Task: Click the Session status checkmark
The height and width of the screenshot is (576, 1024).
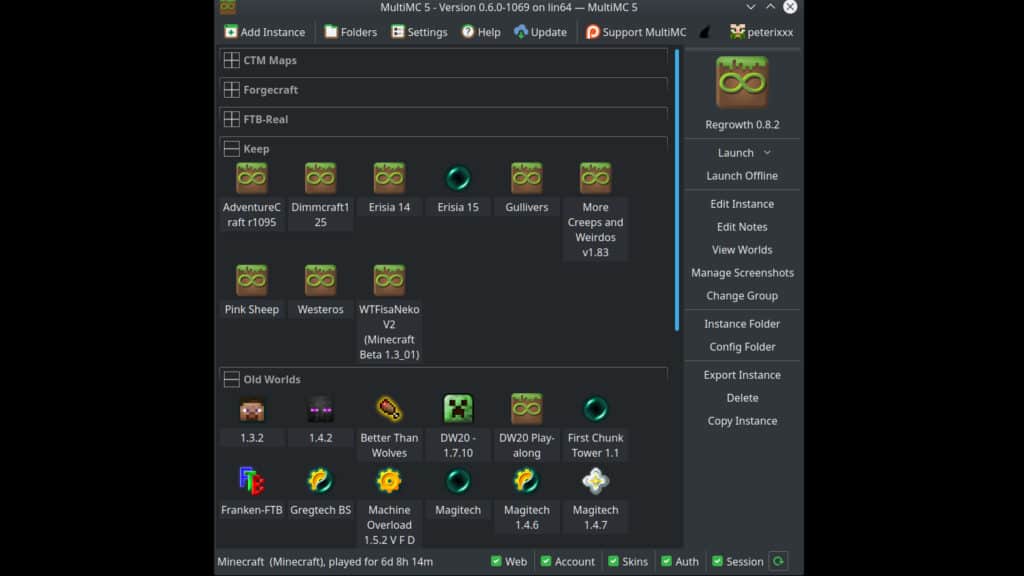Action: 717,561
